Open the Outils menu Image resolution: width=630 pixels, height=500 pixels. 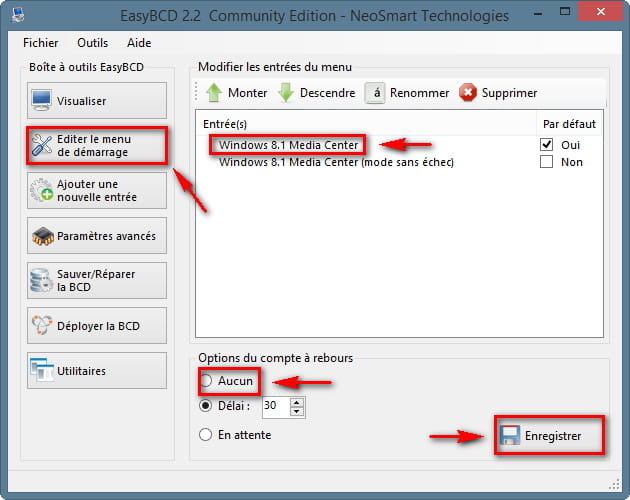point(92,43)
